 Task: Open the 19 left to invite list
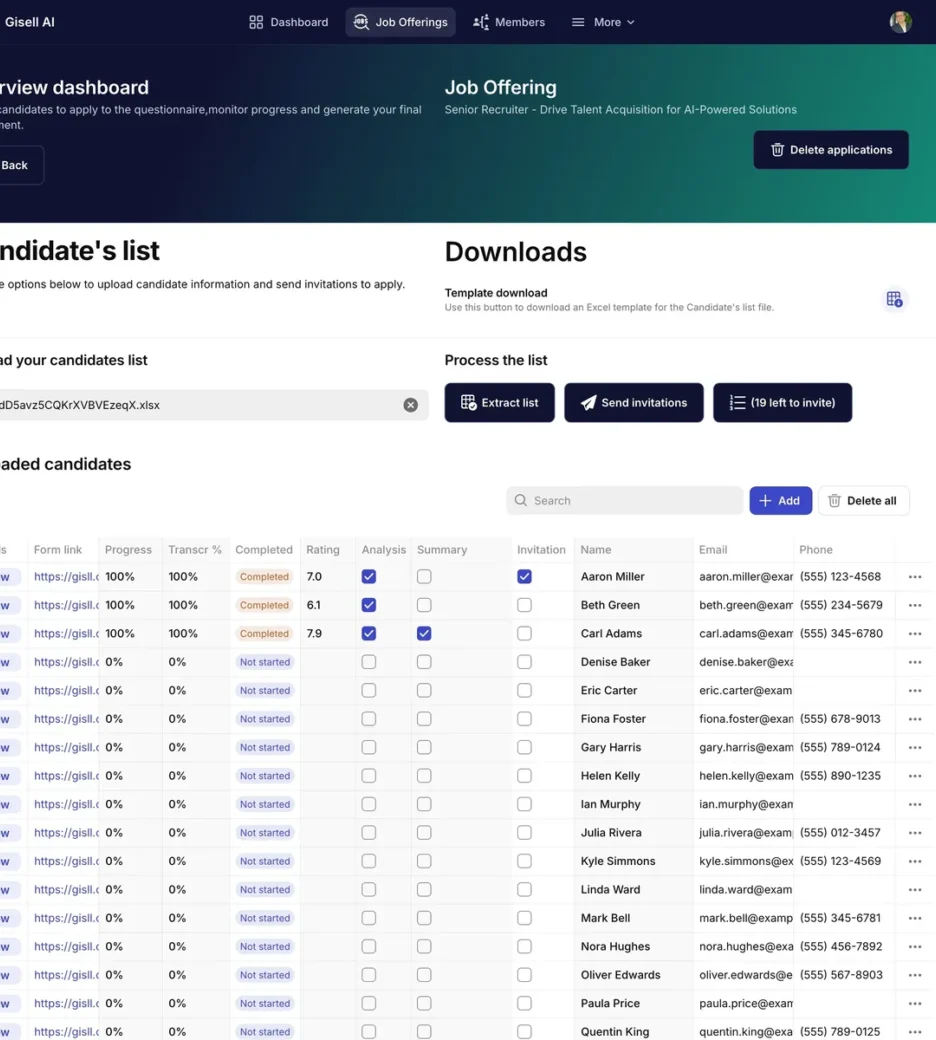click(782, 403)
